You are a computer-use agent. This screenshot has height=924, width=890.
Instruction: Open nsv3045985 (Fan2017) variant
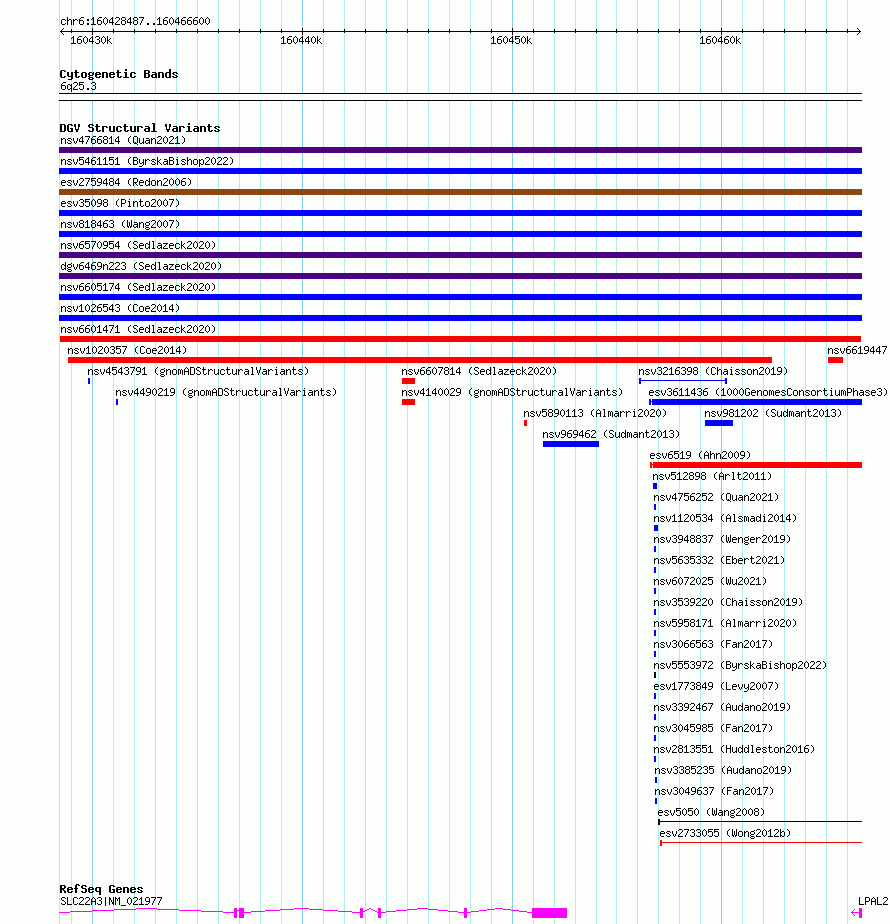coord(713,728)
